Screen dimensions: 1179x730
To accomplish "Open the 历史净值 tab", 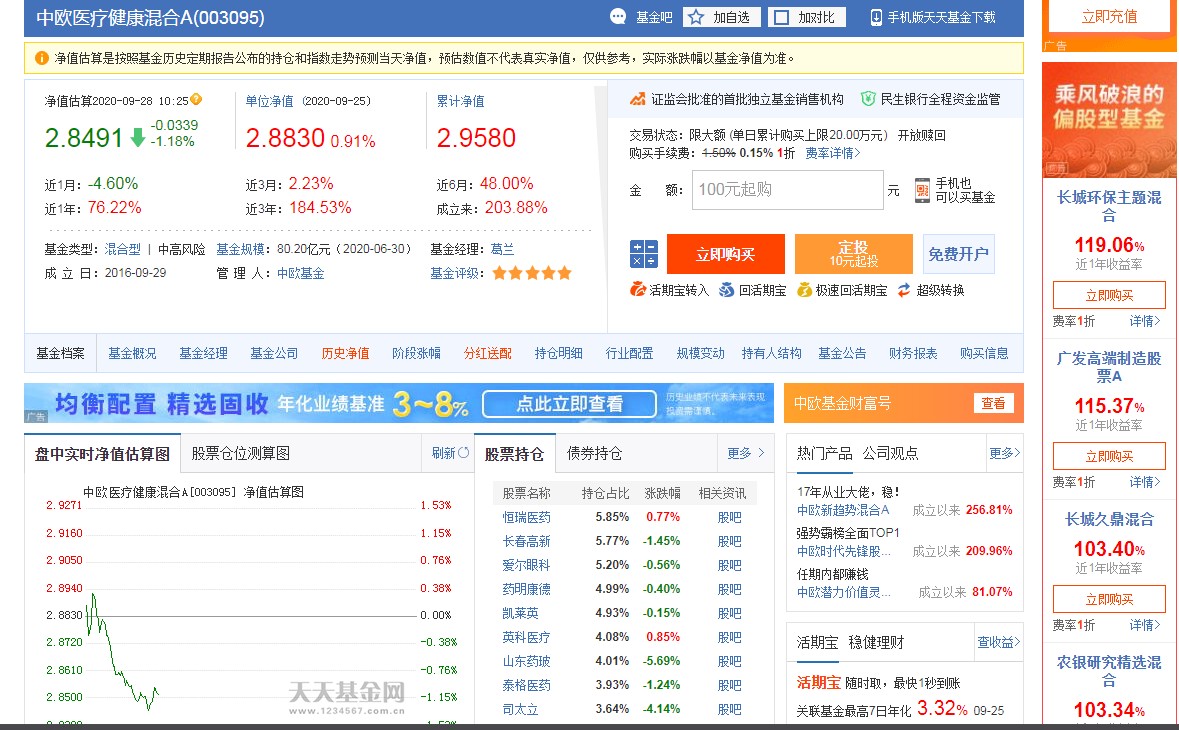I will pos(345,353).
